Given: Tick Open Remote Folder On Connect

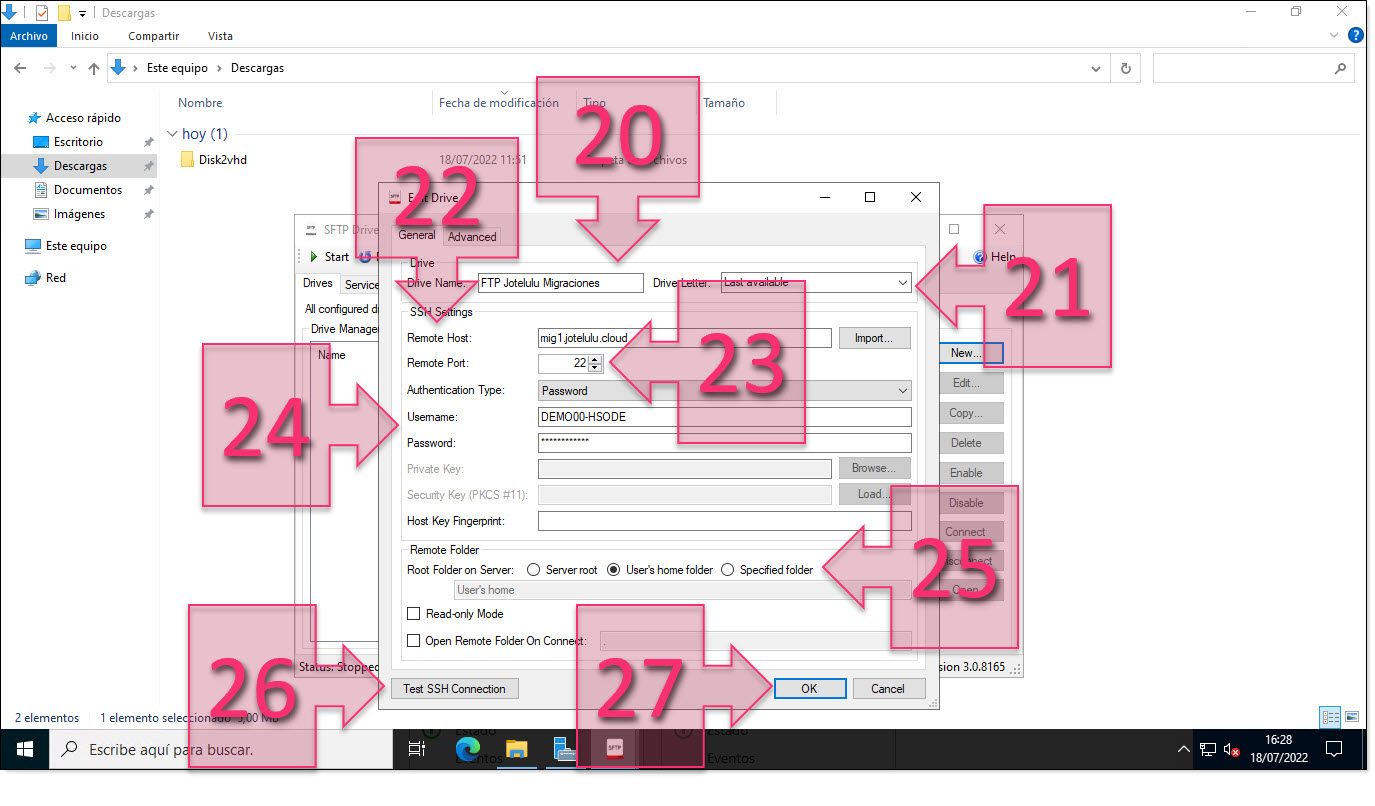Looking at the screenshot, I should 414,641.
